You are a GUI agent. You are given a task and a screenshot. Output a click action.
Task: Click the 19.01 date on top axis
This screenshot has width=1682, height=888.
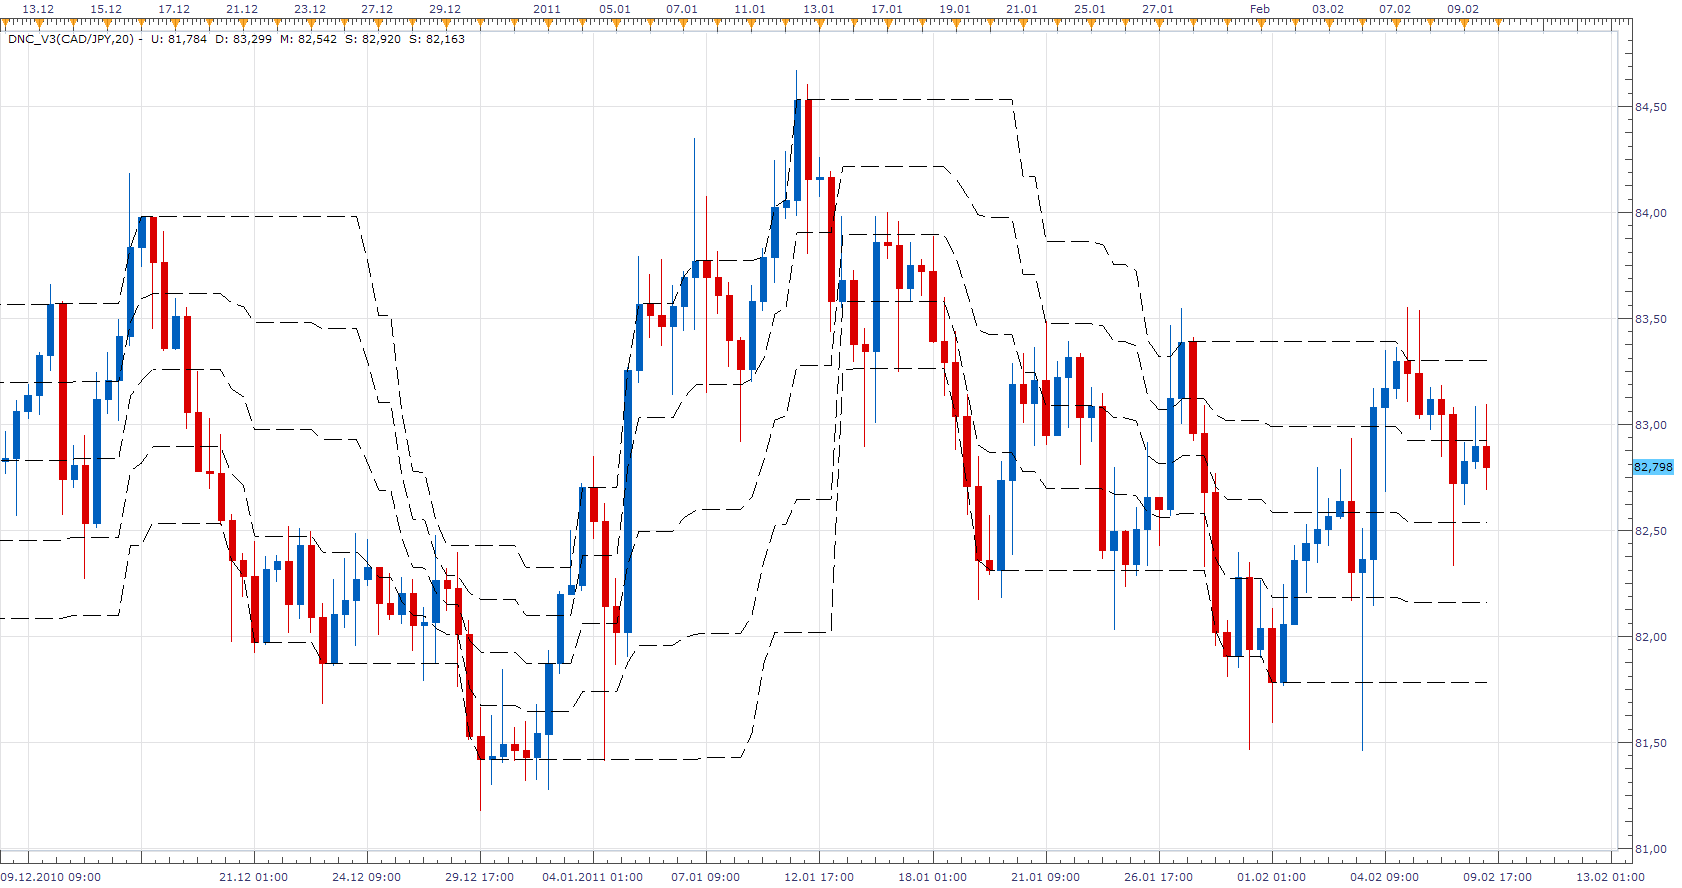[x=955, y=9]
